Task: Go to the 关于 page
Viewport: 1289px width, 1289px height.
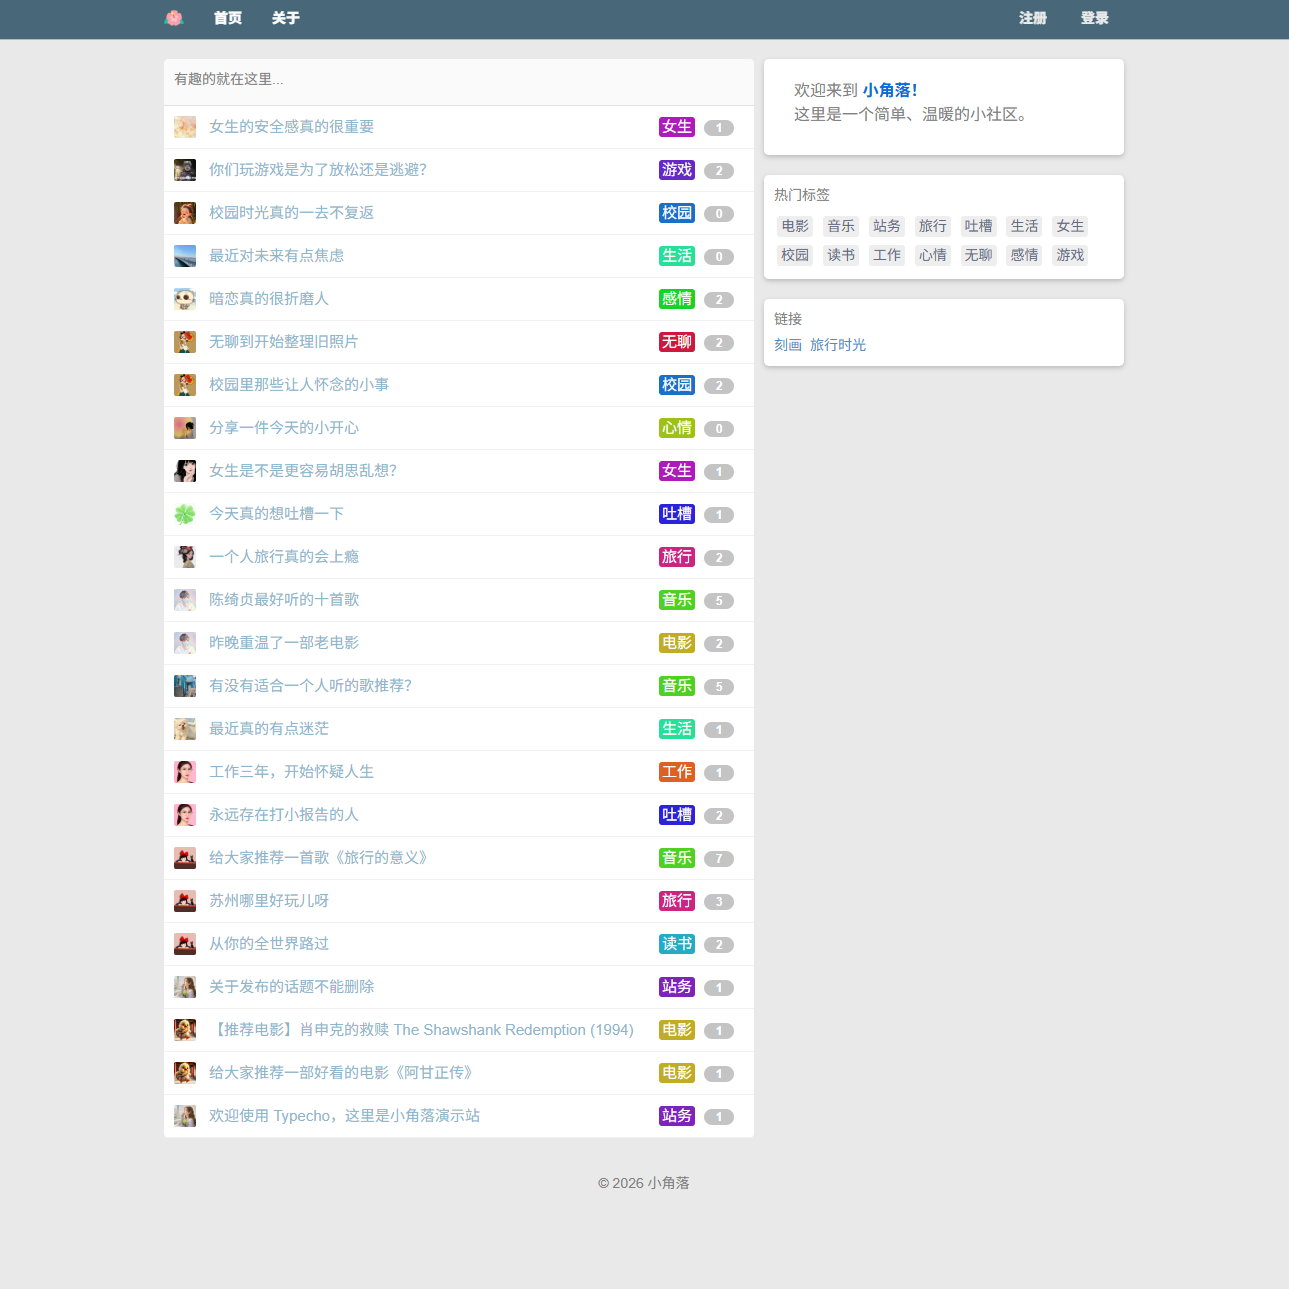Action: pyautogui.click(x=286, y=18)
